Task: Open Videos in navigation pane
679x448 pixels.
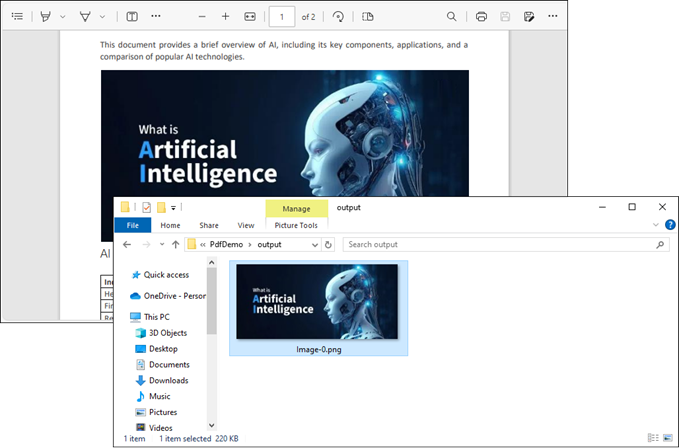Action: pos(154,428)
